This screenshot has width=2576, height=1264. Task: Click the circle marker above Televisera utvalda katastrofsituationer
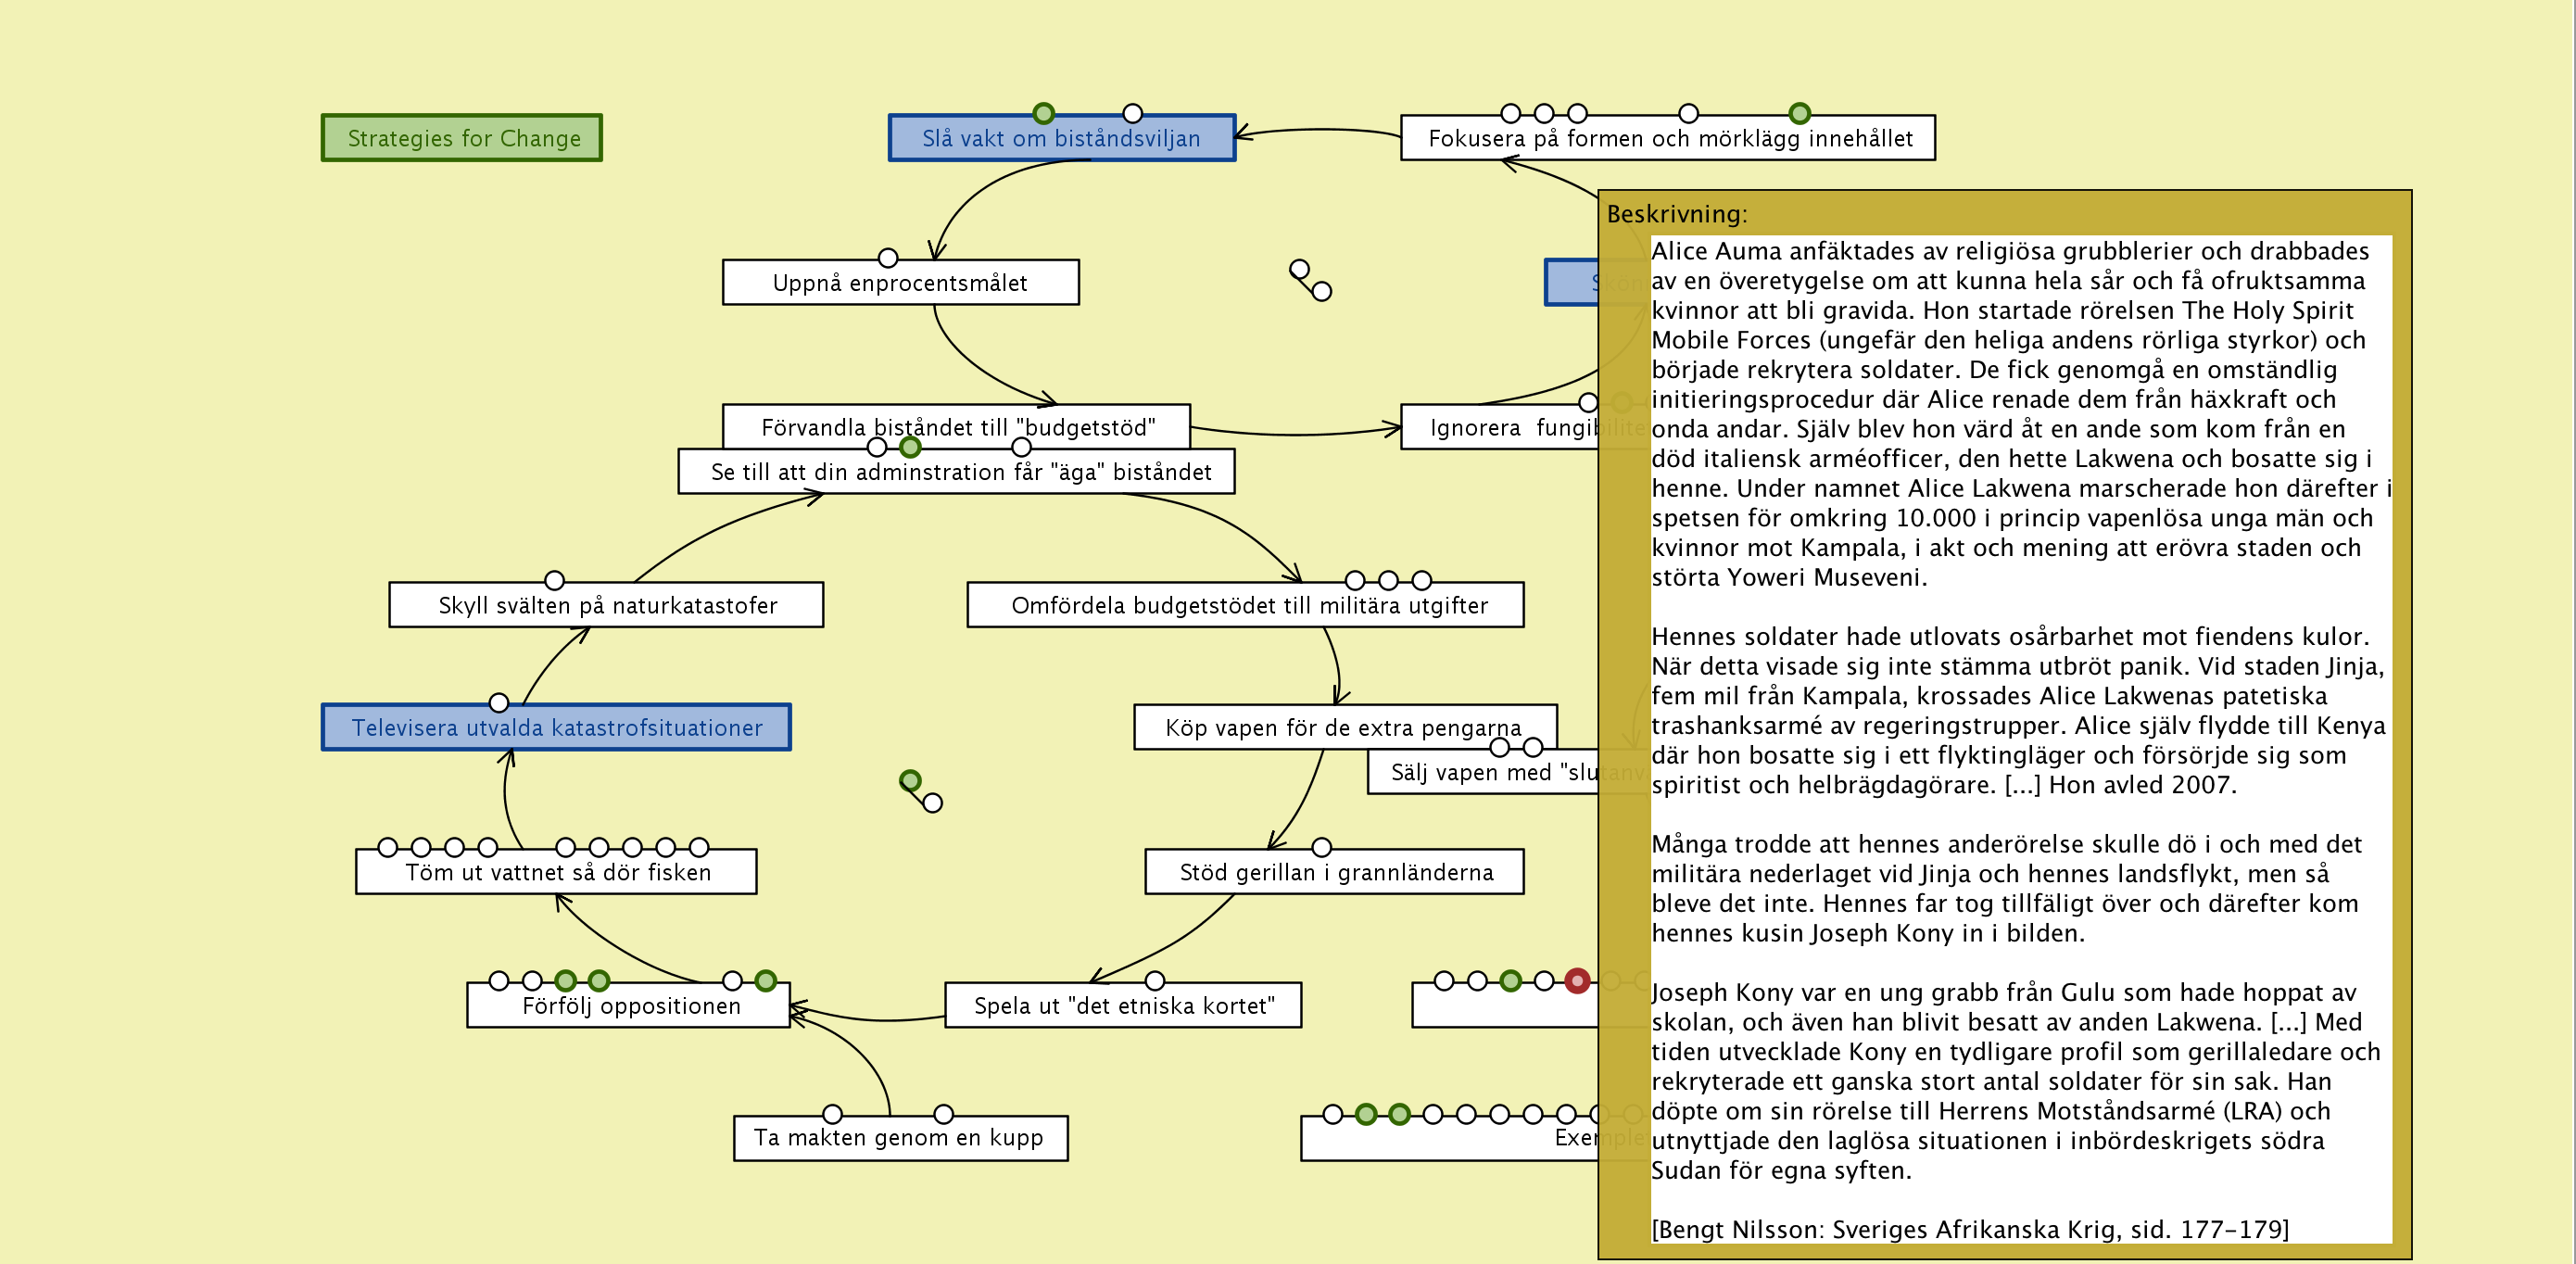tap(499, 702)
